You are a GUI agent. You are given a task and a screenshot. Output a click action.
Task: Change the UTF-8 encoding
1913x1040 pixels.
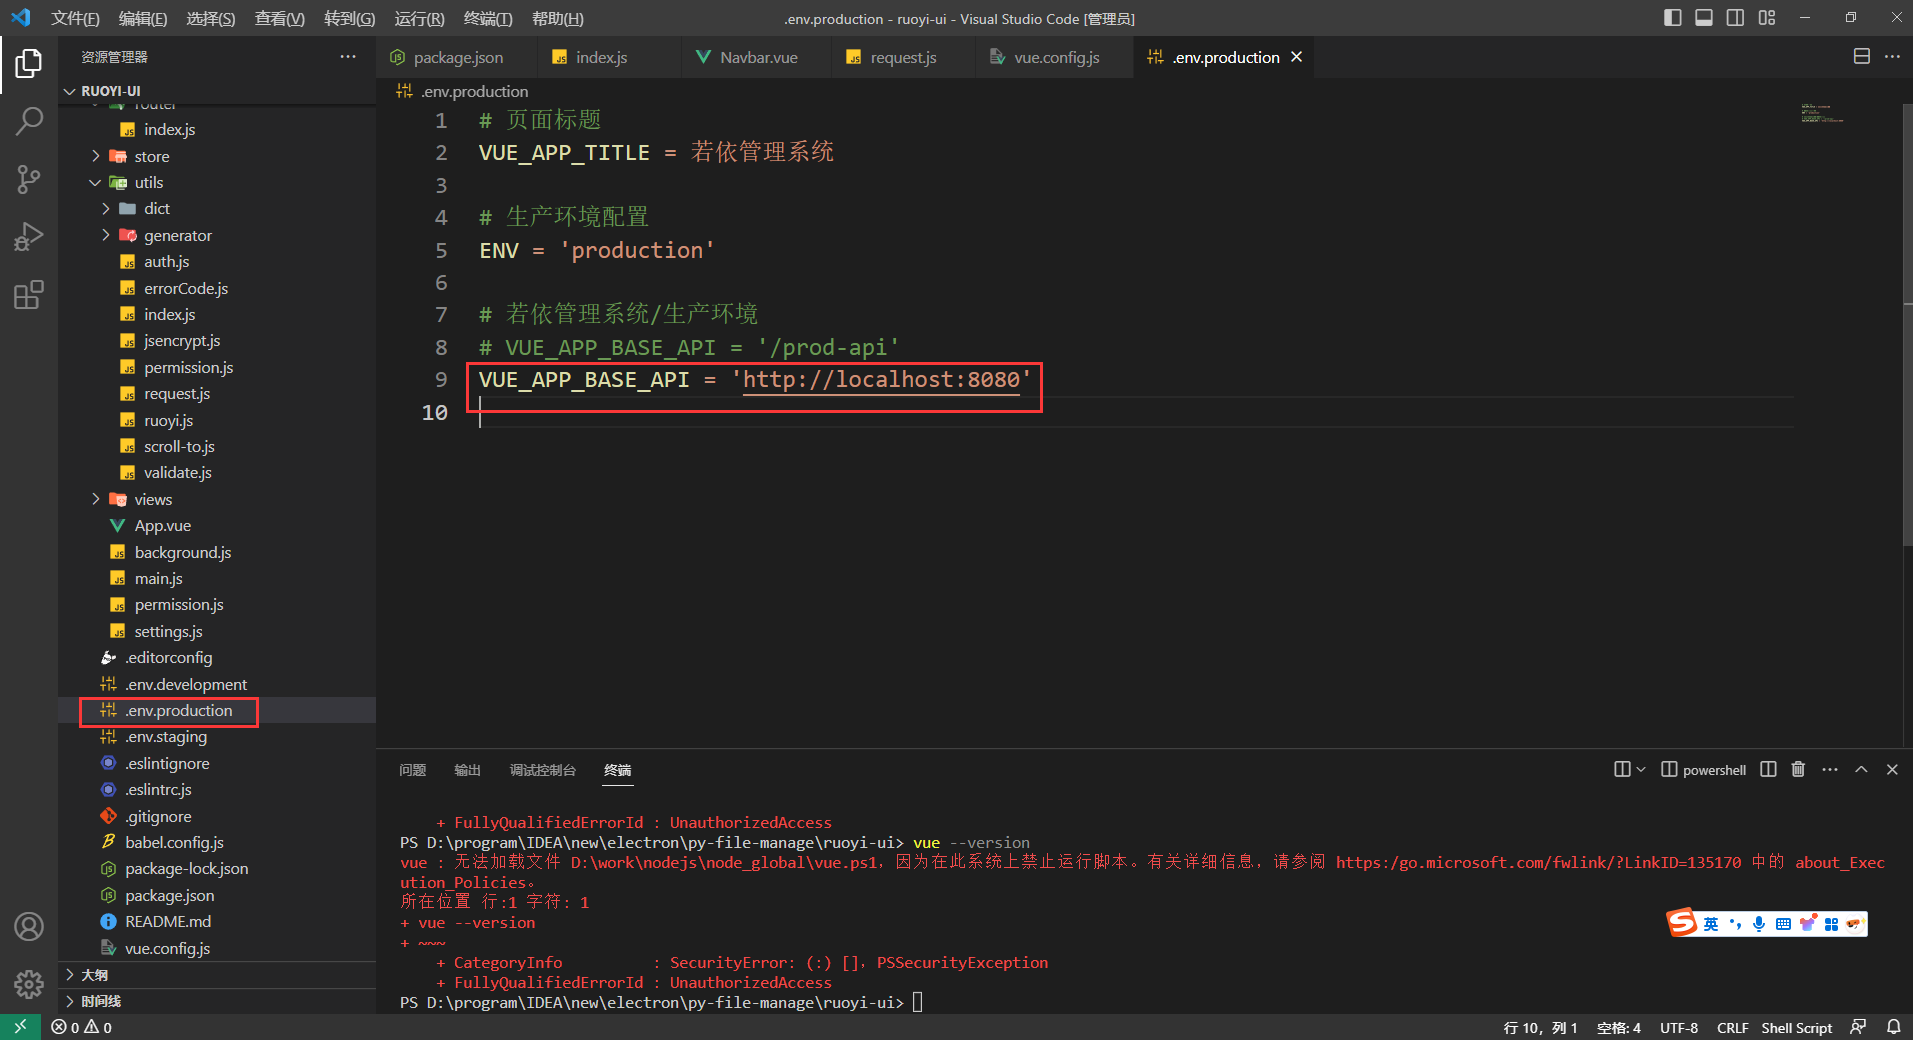(x=1679, y=1027)
